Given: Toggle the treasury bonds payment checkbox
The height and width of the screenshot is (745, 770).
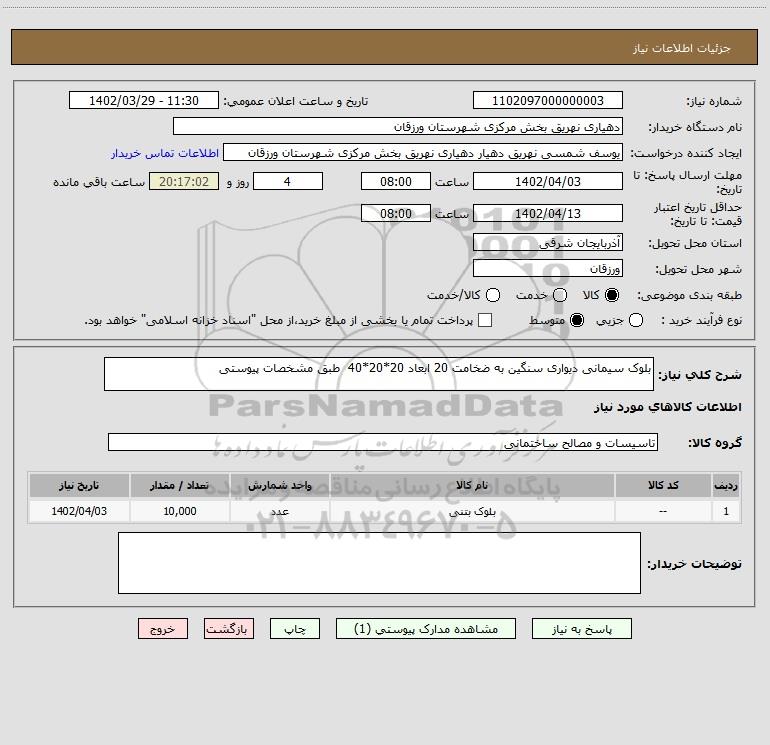Looking at the screenshot, I should 485,320.
